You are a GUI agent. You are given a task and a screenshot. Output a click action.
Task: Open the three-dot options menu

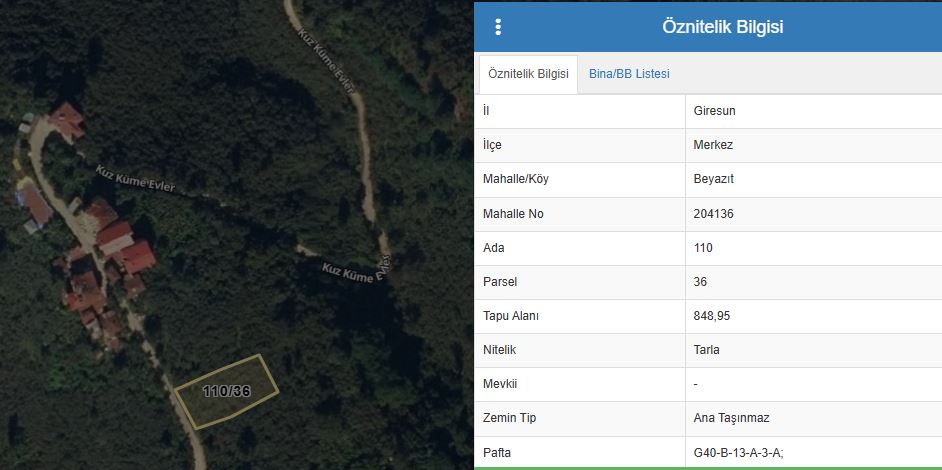coord(498,27)
